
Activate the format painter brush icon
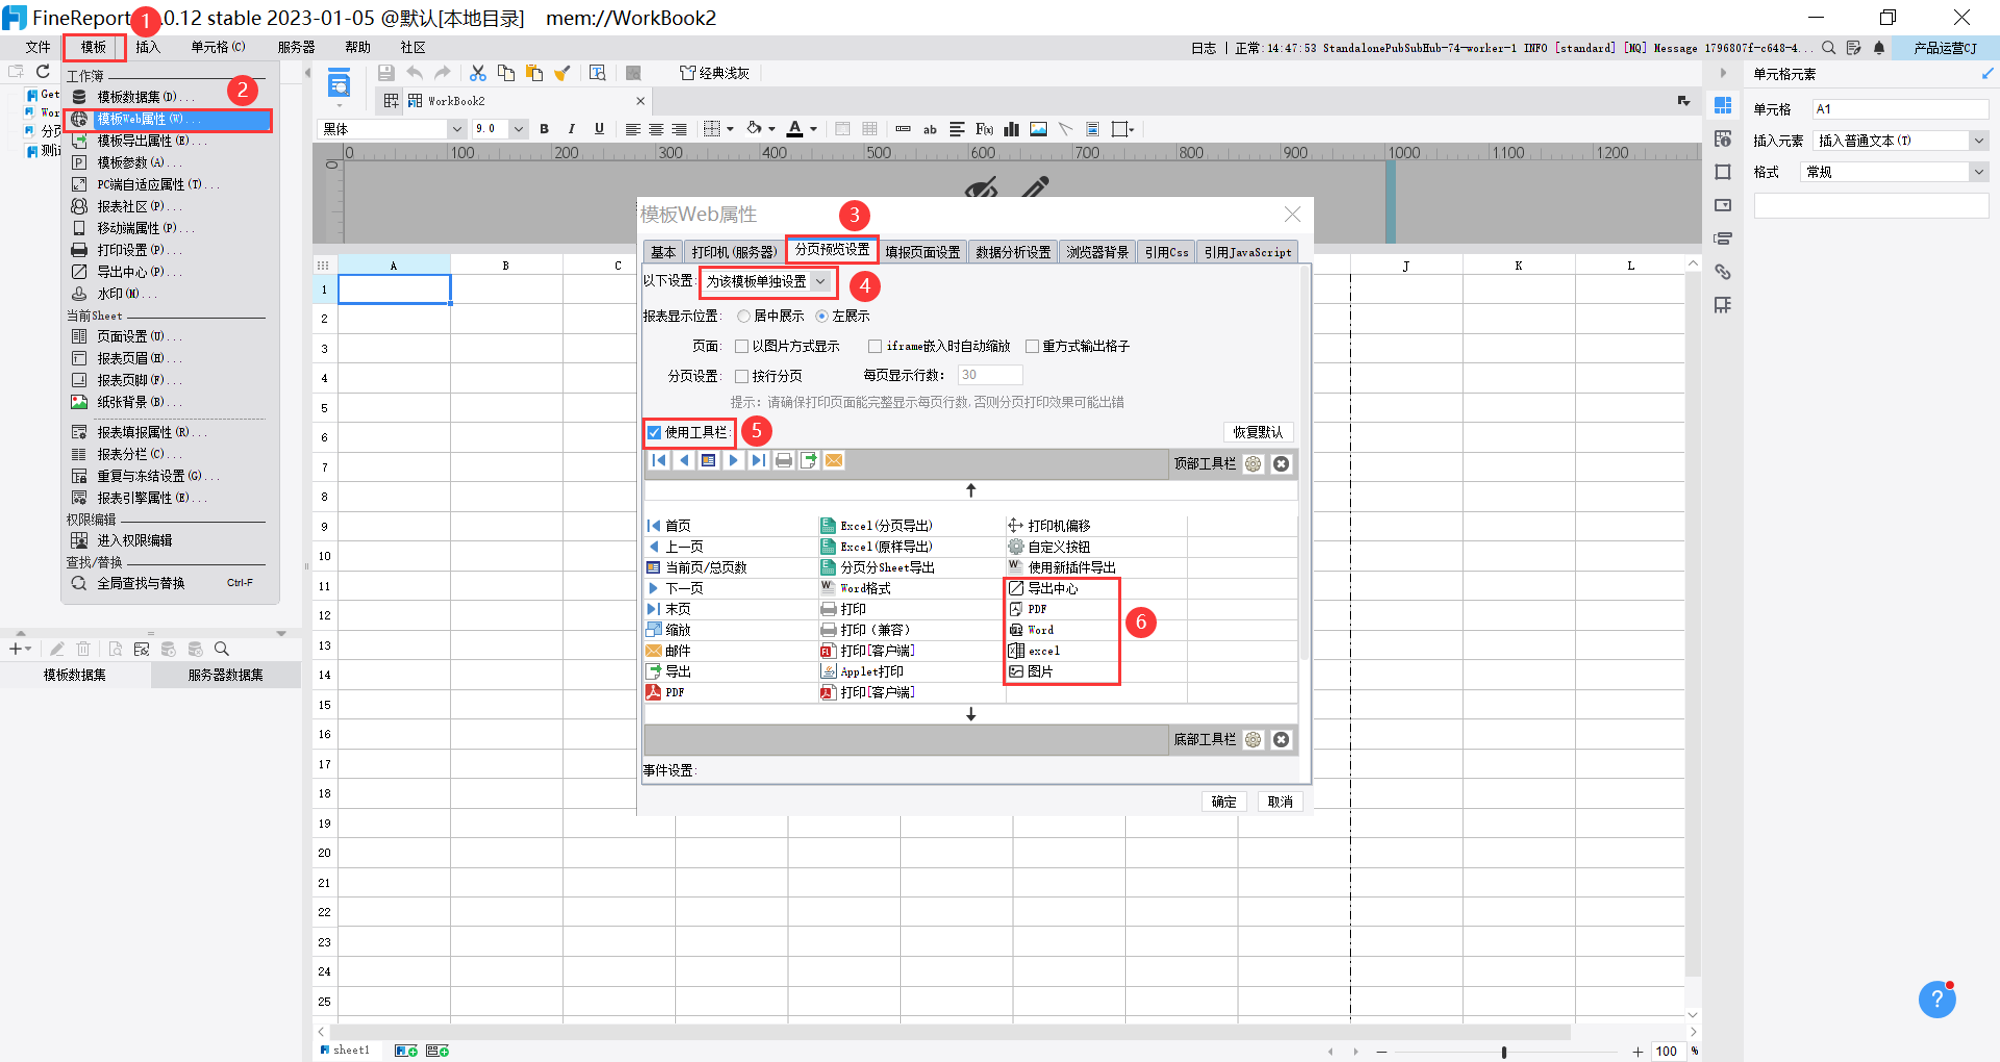562,73
